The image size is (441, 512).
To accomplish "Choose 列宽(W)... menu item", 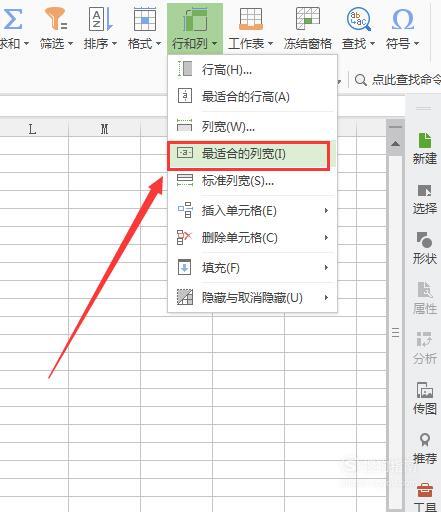I will [252, 126].
